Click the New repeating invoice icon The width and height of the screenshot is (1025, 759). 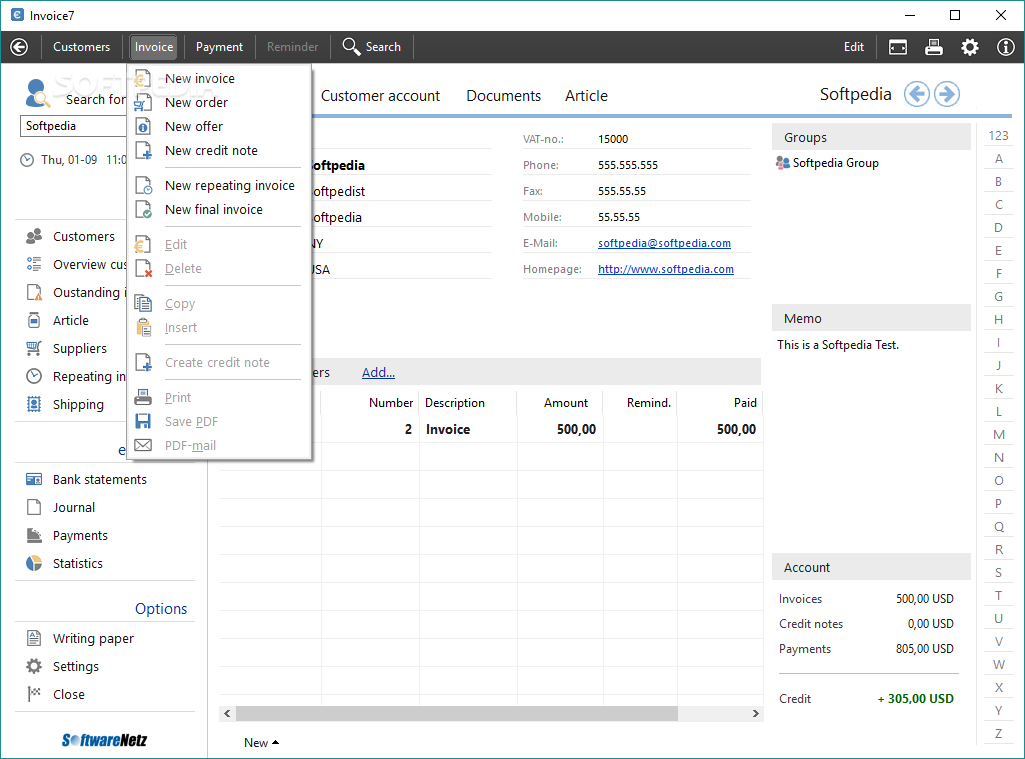point(143,186)
